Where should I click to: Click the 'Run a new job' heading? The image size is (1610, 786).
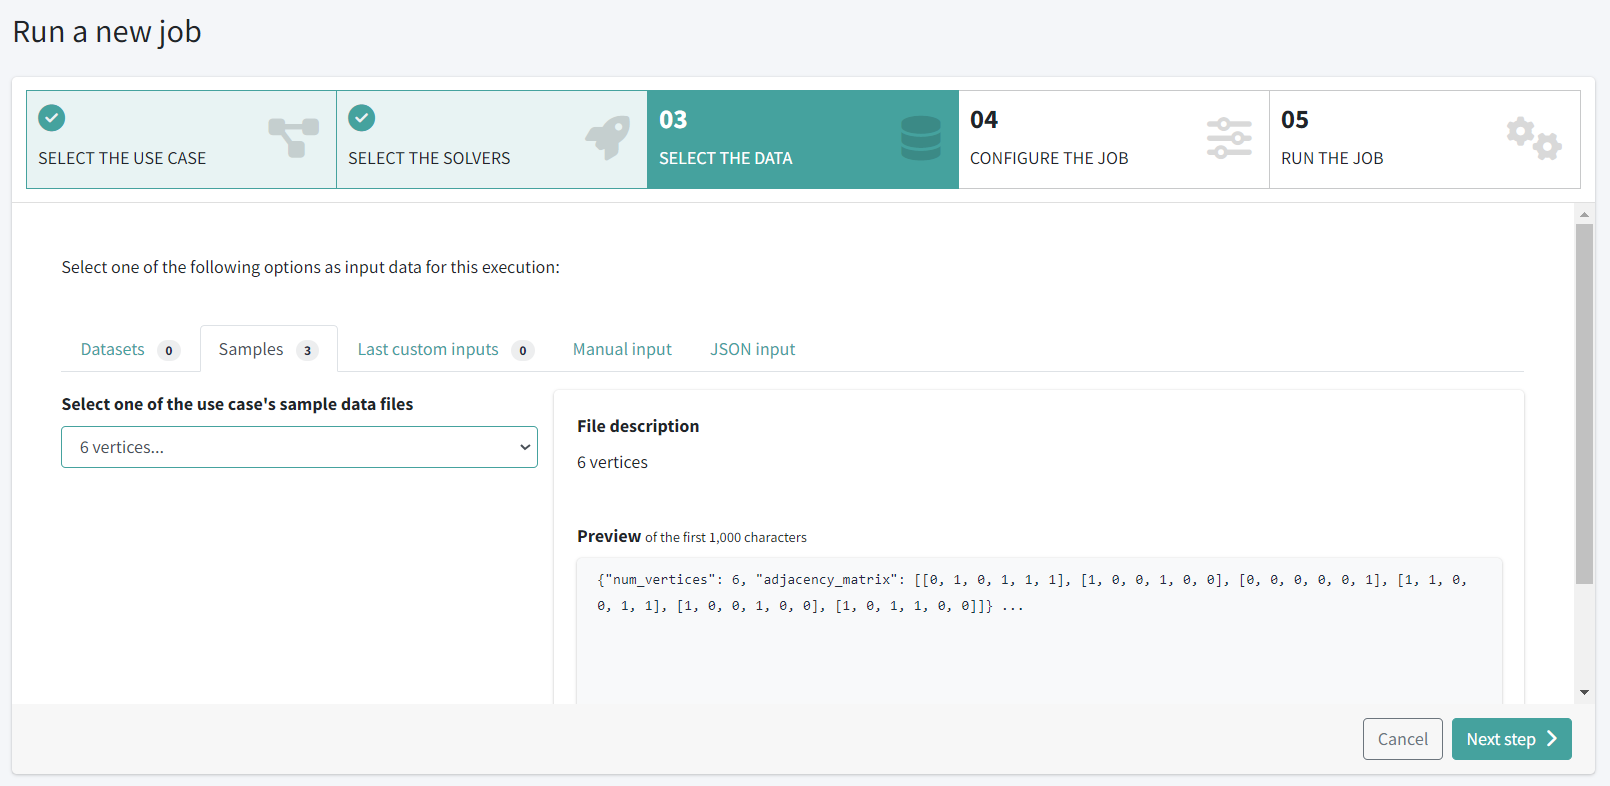pos(107,32)
